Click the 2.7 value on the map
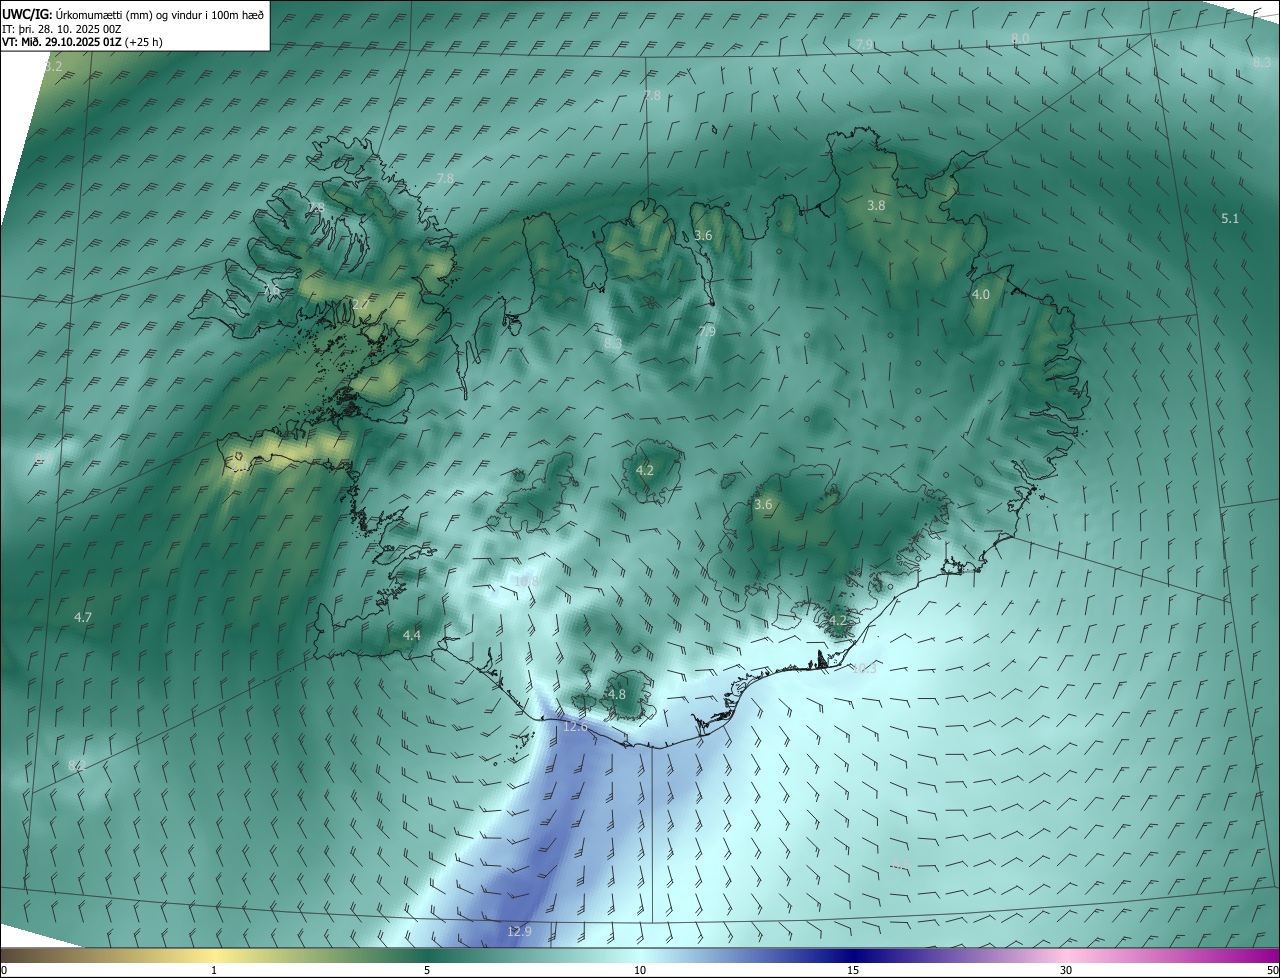This screenshot has width=1280, height=978. pyautogui.click(x=361, y=304)
